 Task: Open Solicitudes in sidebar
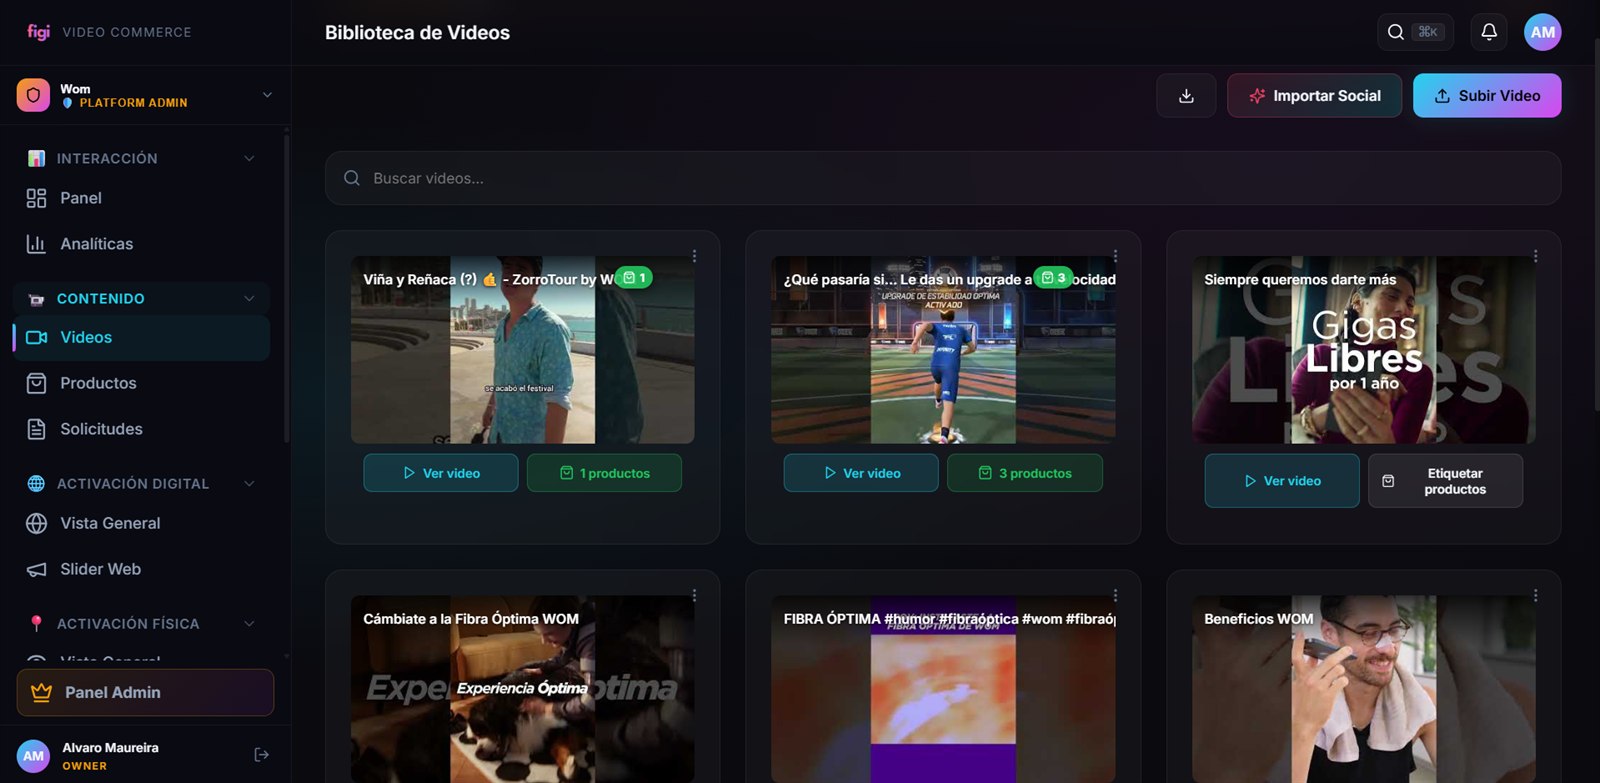[x=141, y=429]
